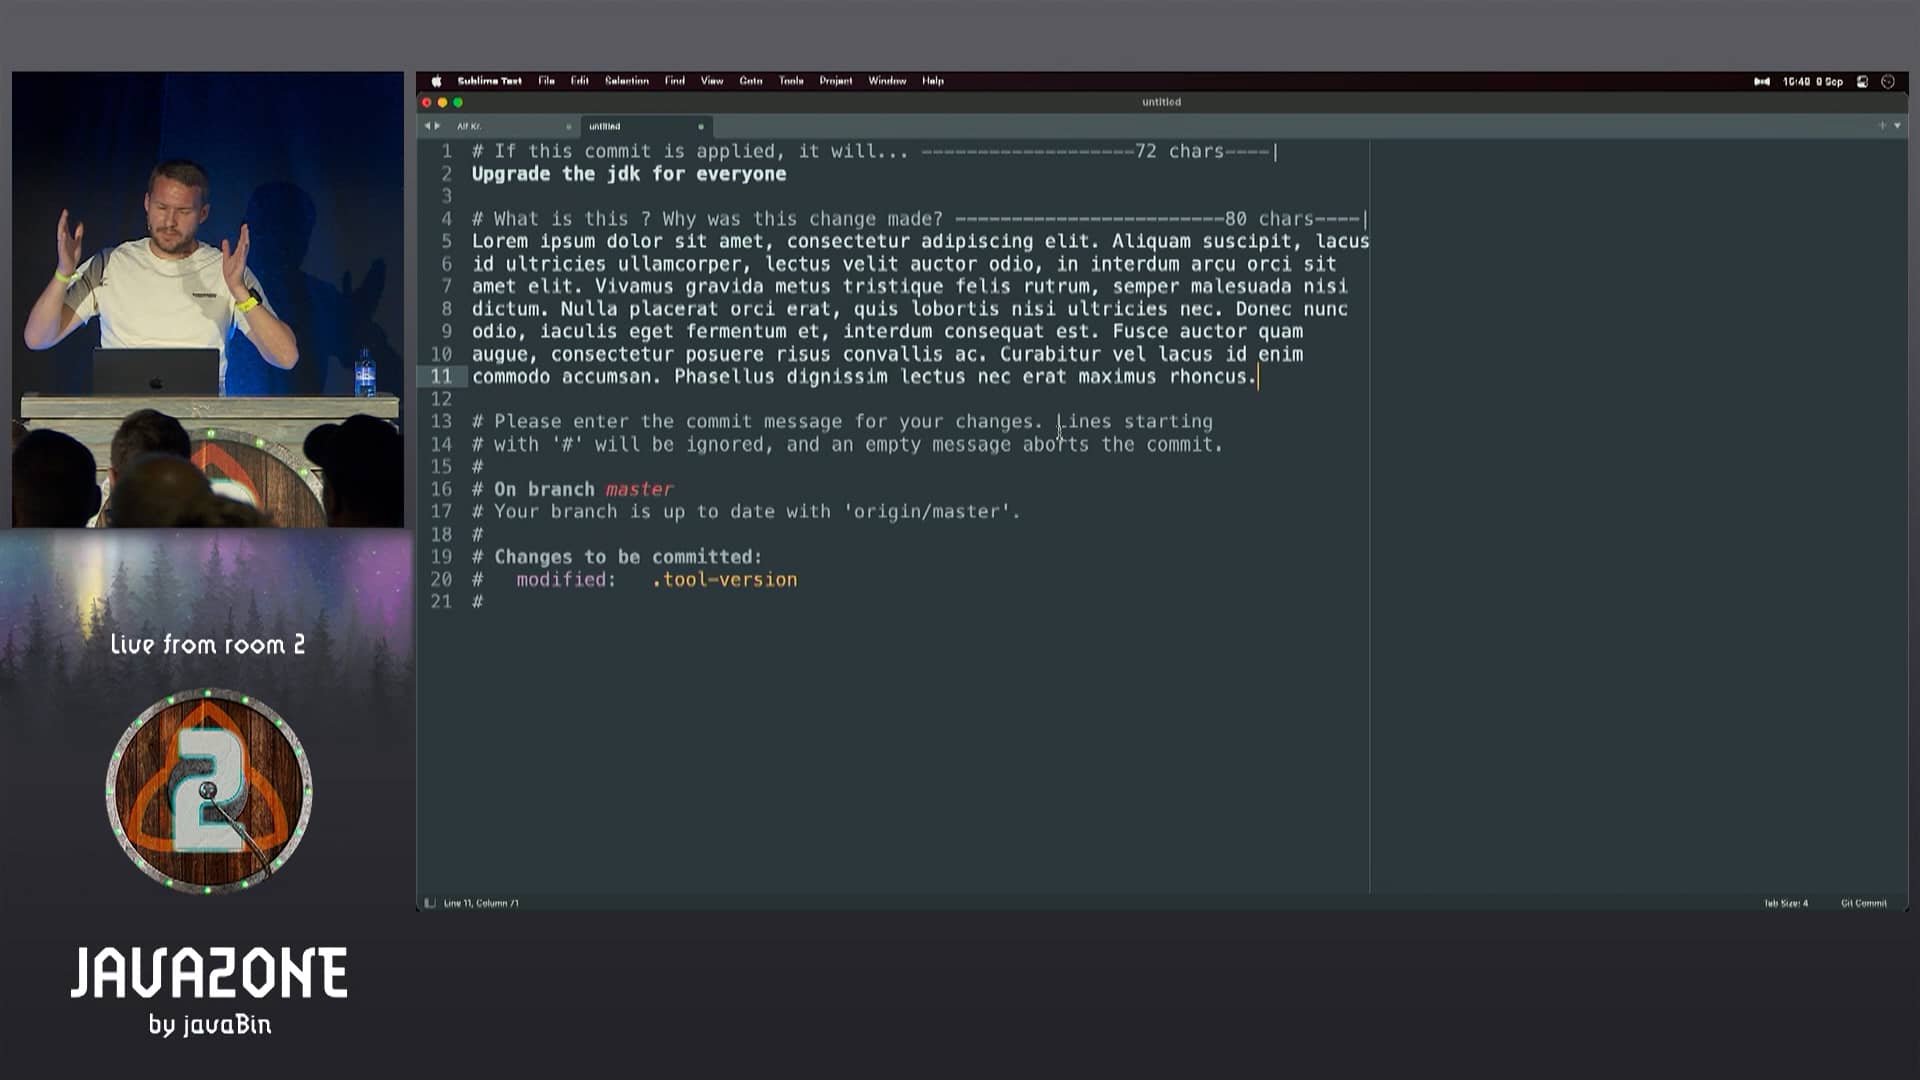Open a new tab with the plus icon
The image size is (1920, 1080).
1882,126
